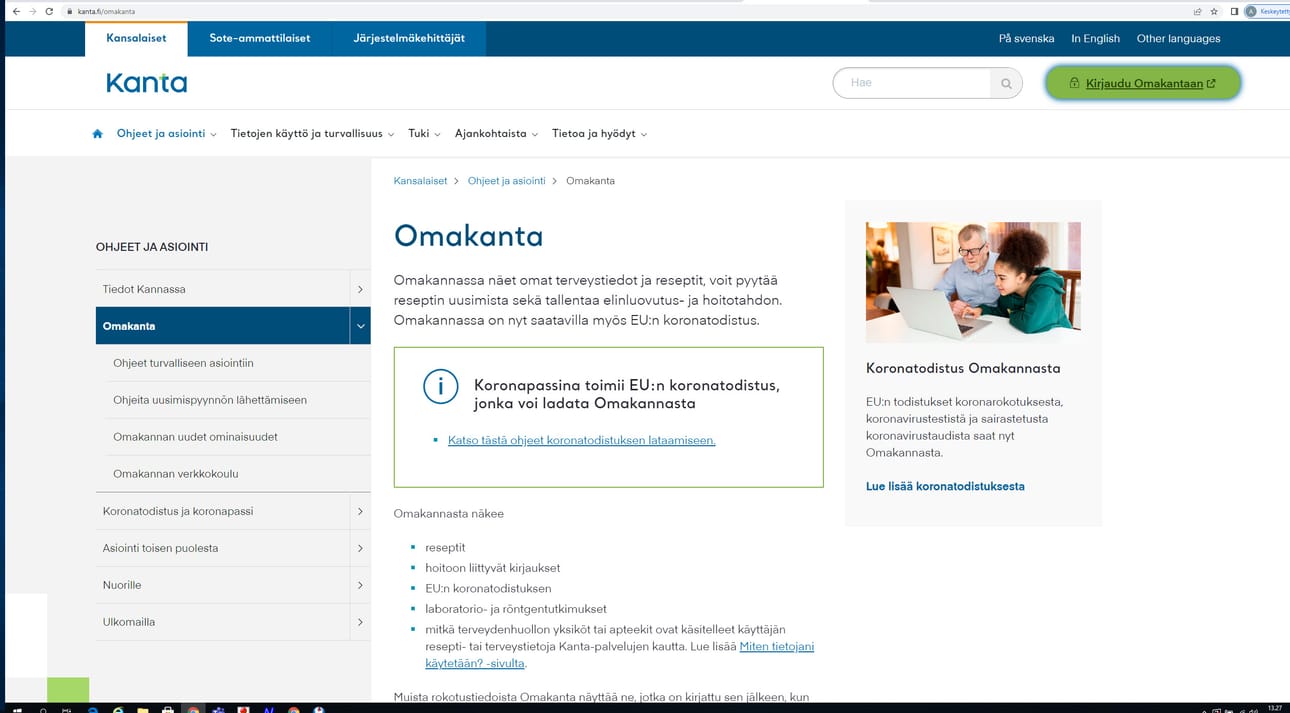The width and height of the screenshot is (1290, 713).
Task: Open the Ohjeet ja asiointi menu
Action: click(x=166, y=134)
